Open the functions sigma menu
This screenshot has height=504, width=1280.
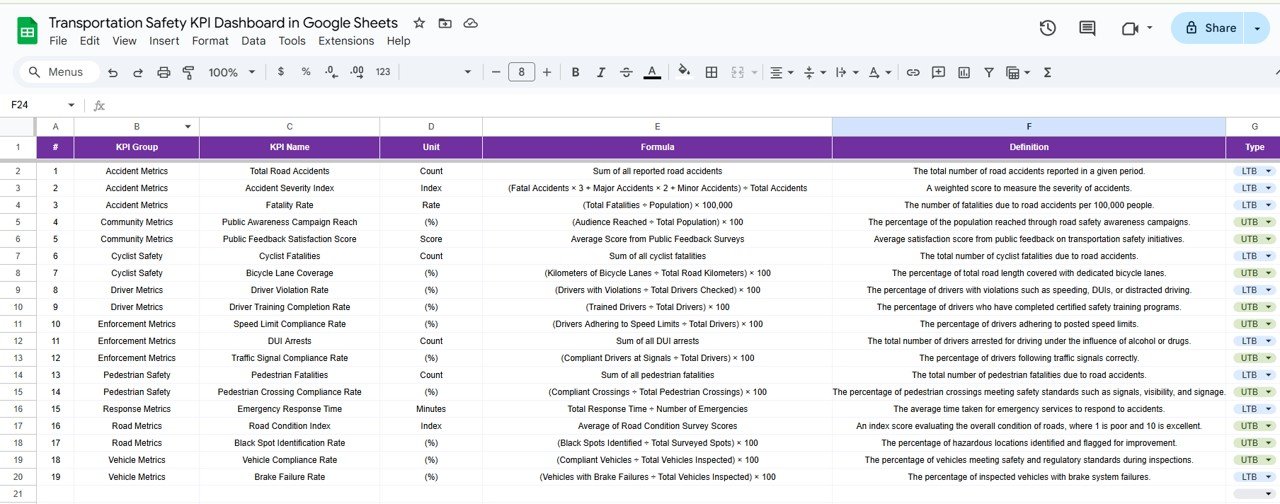click(x=1048, y=72)
